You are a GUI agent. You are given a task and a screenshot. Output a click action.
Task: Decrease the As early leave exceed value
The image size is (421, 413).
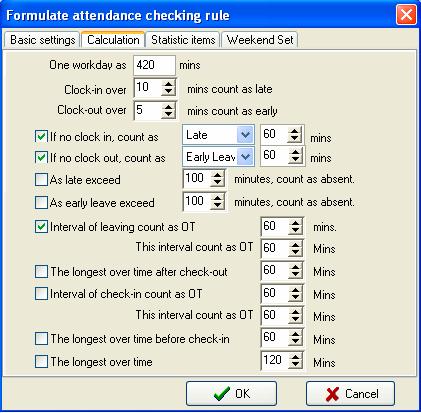click(x=217, y=205)
